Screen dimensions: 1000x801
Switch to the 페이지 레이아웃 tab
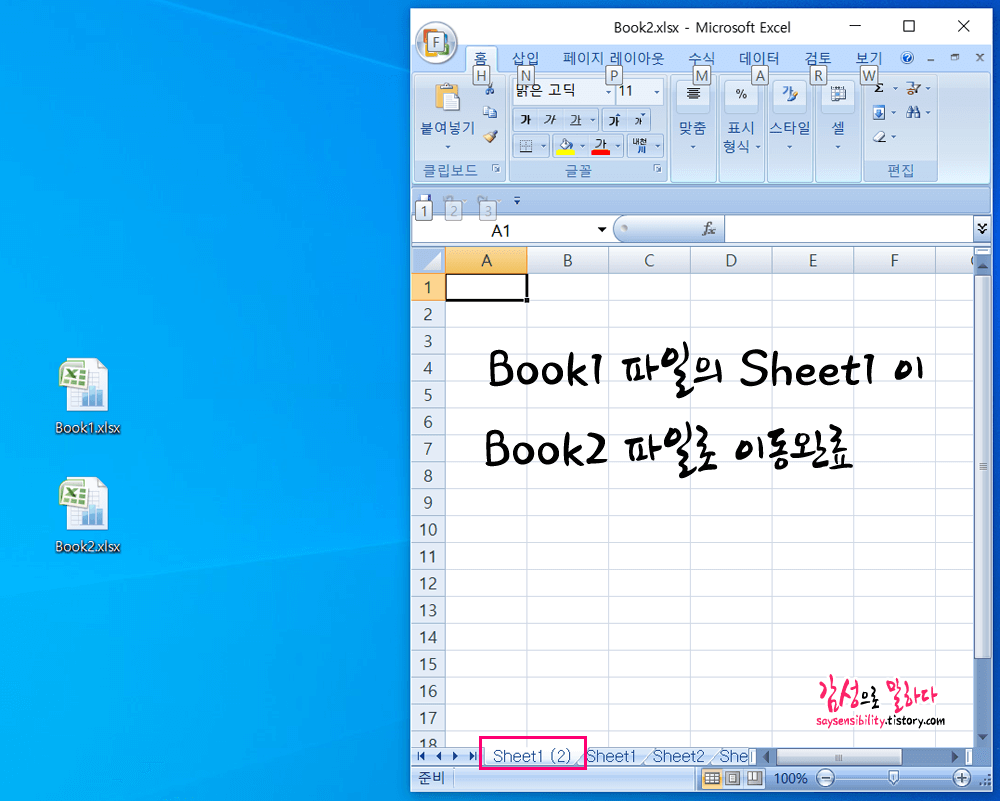click(x=614, y=59)
